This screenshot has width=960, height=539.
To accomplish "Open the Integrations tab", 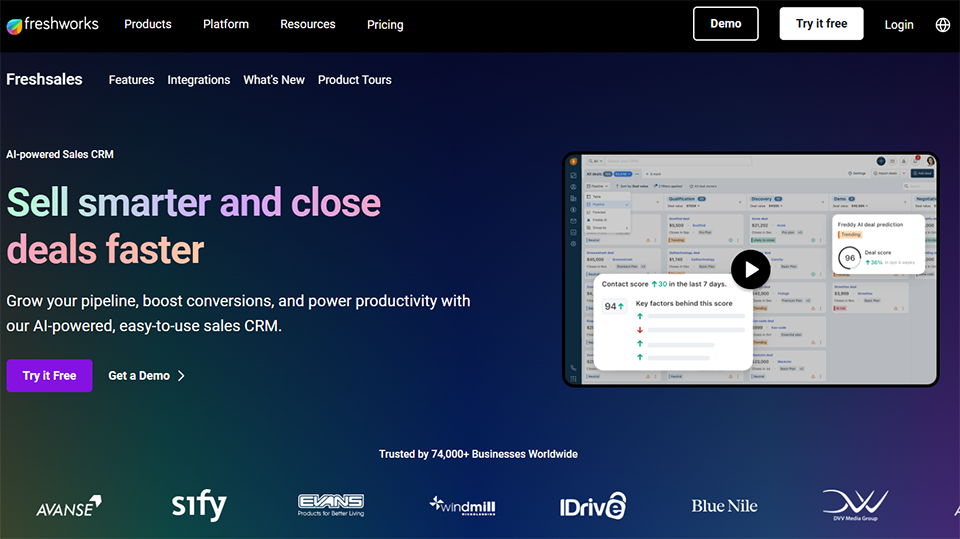I will pos(199,80).
